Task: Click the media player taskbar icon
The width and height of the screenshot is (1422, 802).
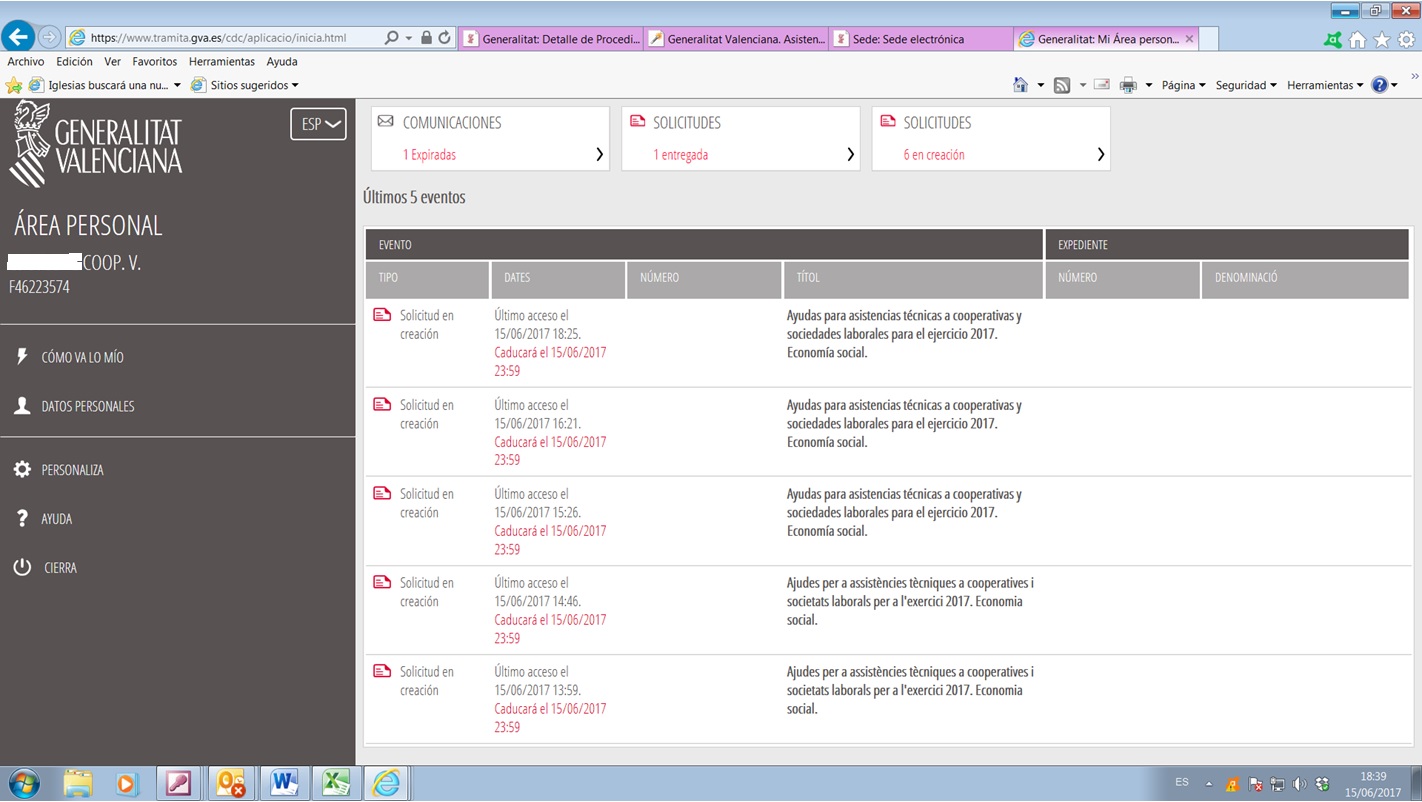Action: pos(127,784)
